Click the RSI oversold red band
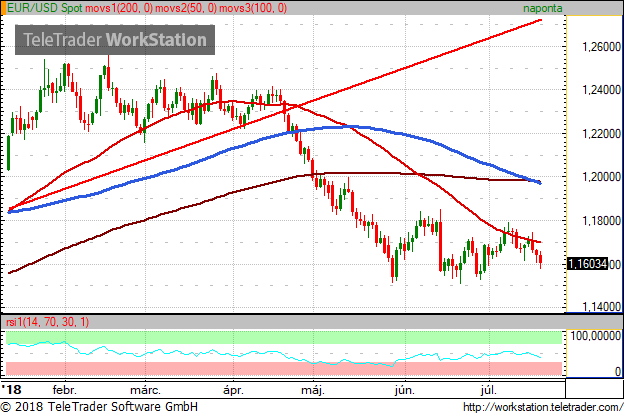624x416 pixels. coord(284,369)
